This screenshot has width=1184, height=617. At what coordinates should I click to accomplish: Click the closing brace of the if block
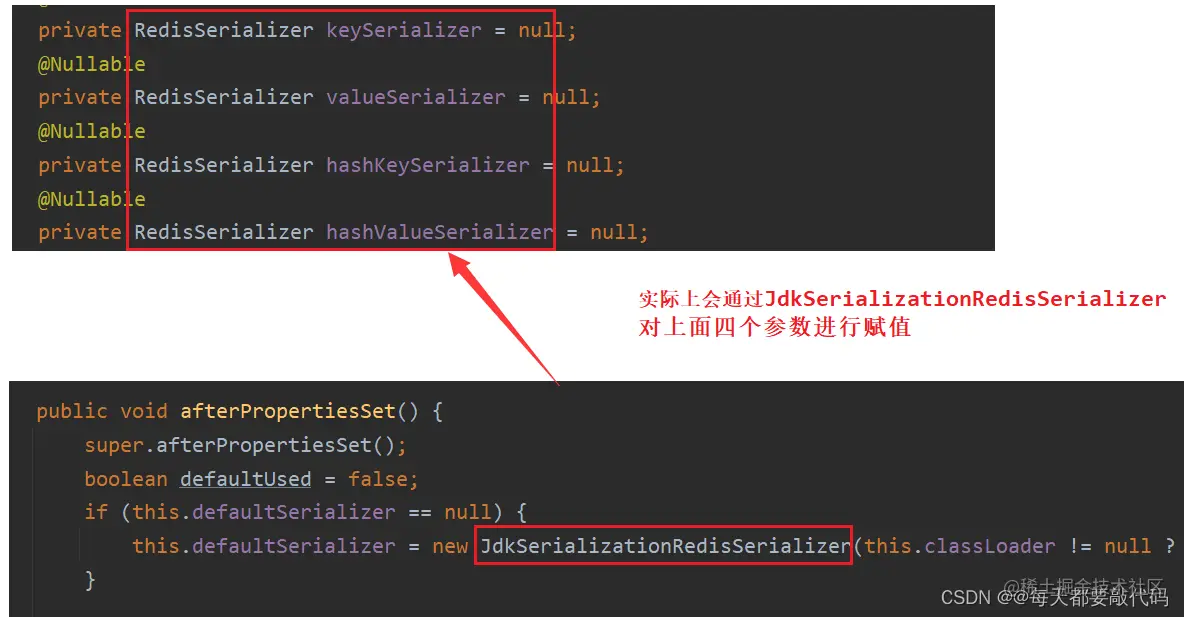[x=90, y=580]
